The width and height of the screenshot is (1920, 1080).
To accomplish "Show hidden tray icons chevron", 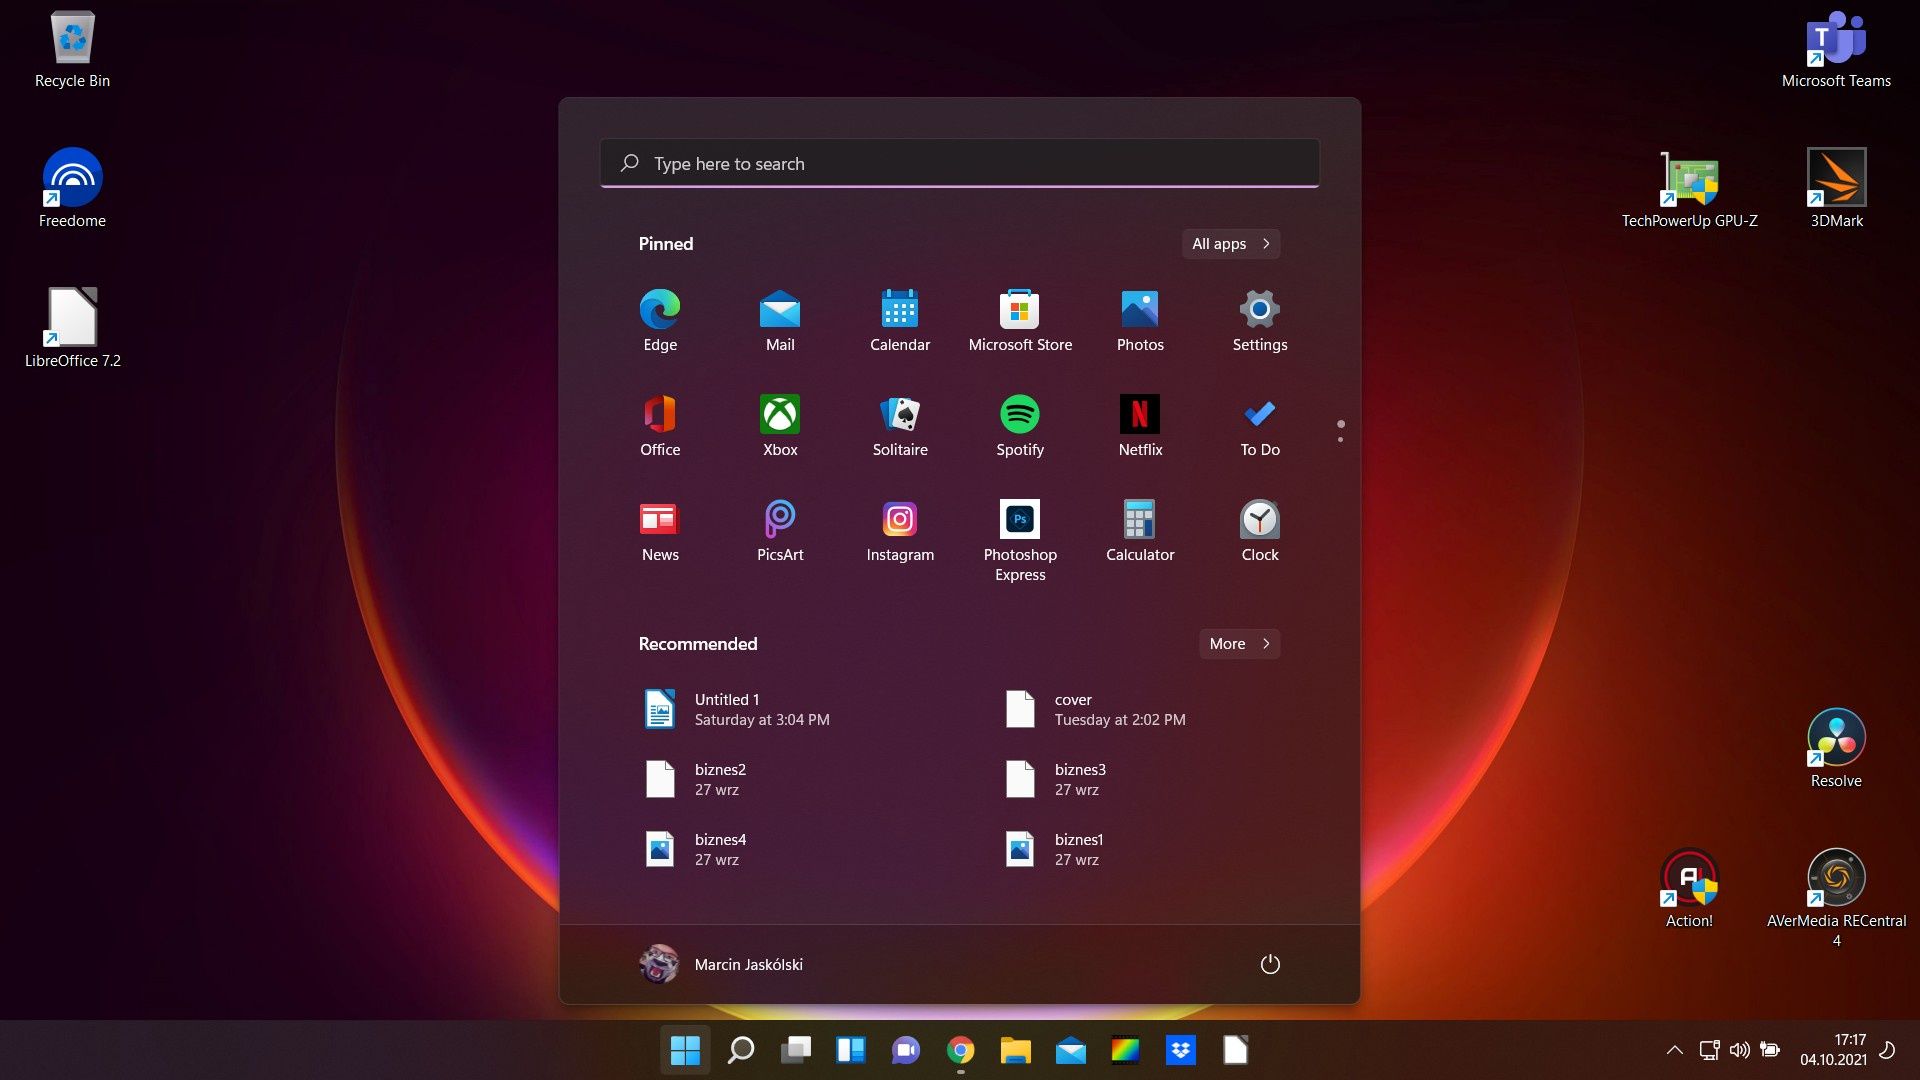I will tap(1674, 1050).
